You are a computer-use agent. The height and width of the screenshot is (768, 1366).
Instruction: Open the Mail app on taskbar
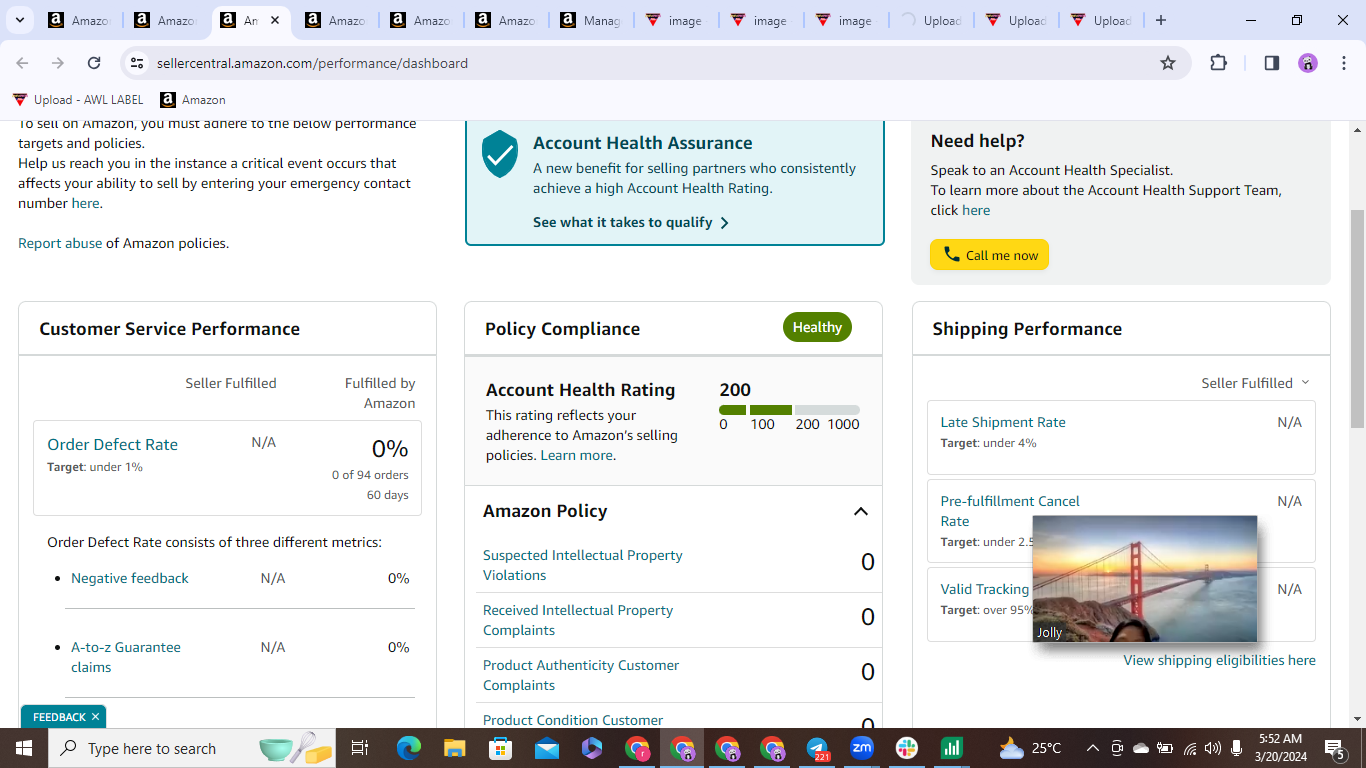[x=546, y=748]
